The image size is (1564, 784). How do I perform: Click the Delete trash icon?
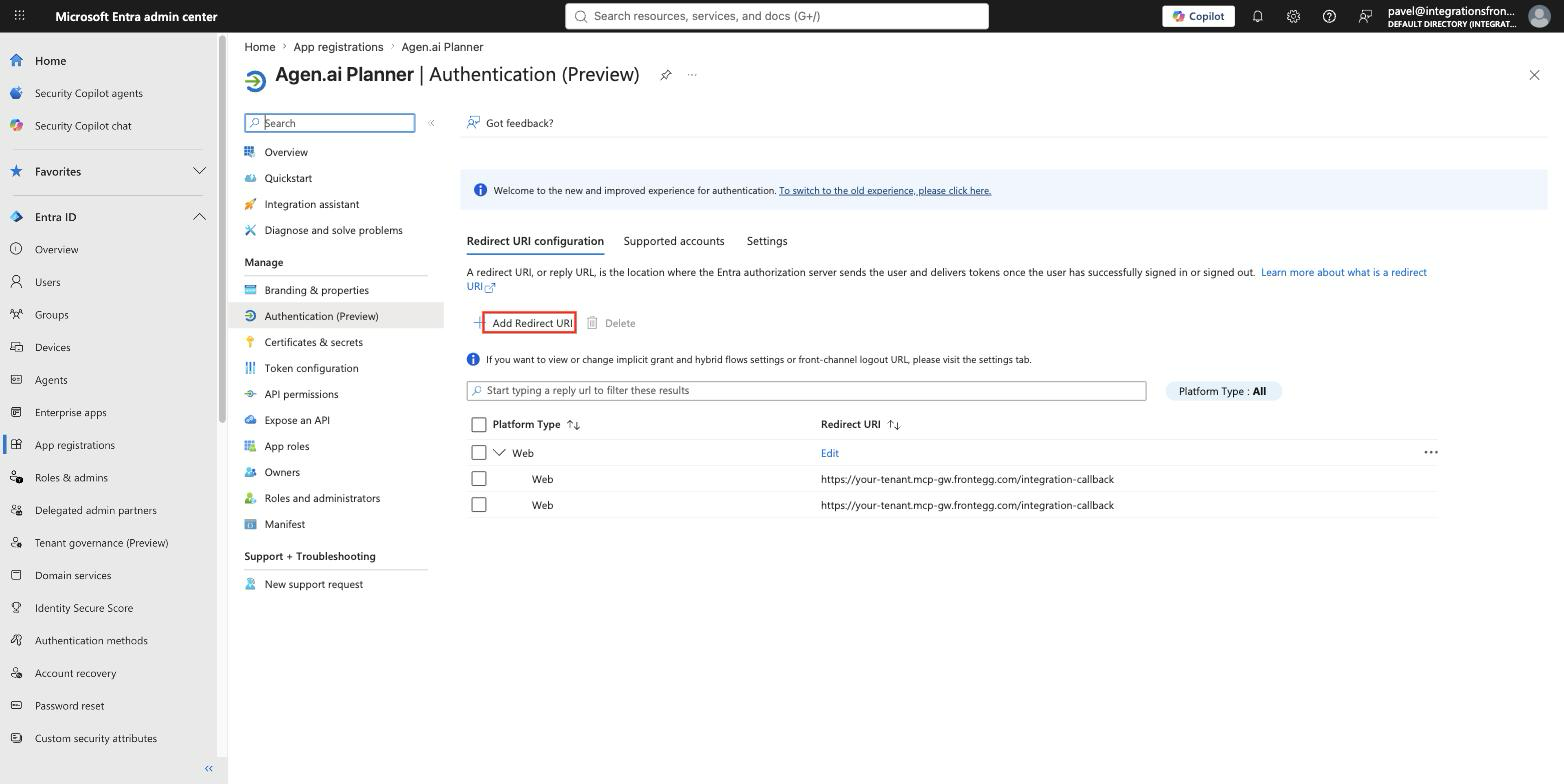pyautogui.click(x=592, y=323)
